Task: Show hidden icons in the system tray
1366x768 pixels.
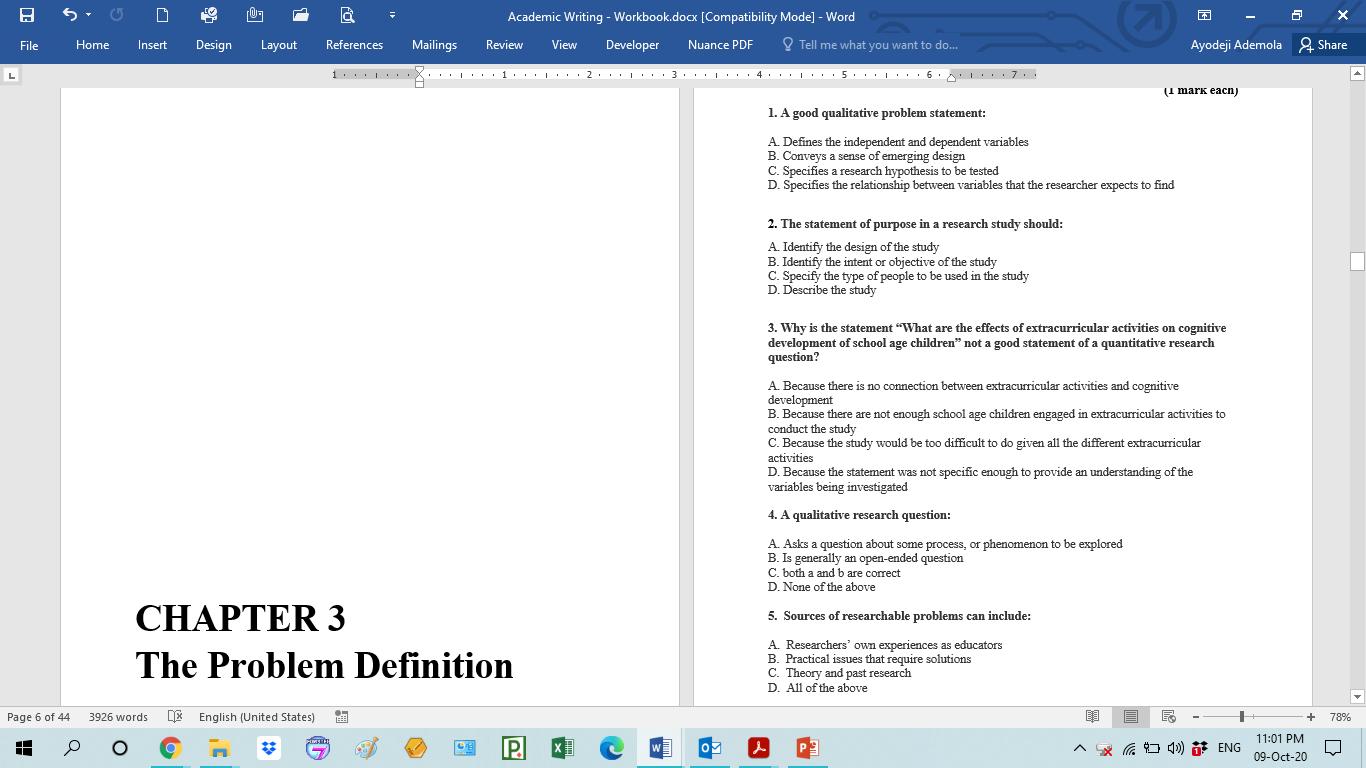Action: tap(1080, 747)
